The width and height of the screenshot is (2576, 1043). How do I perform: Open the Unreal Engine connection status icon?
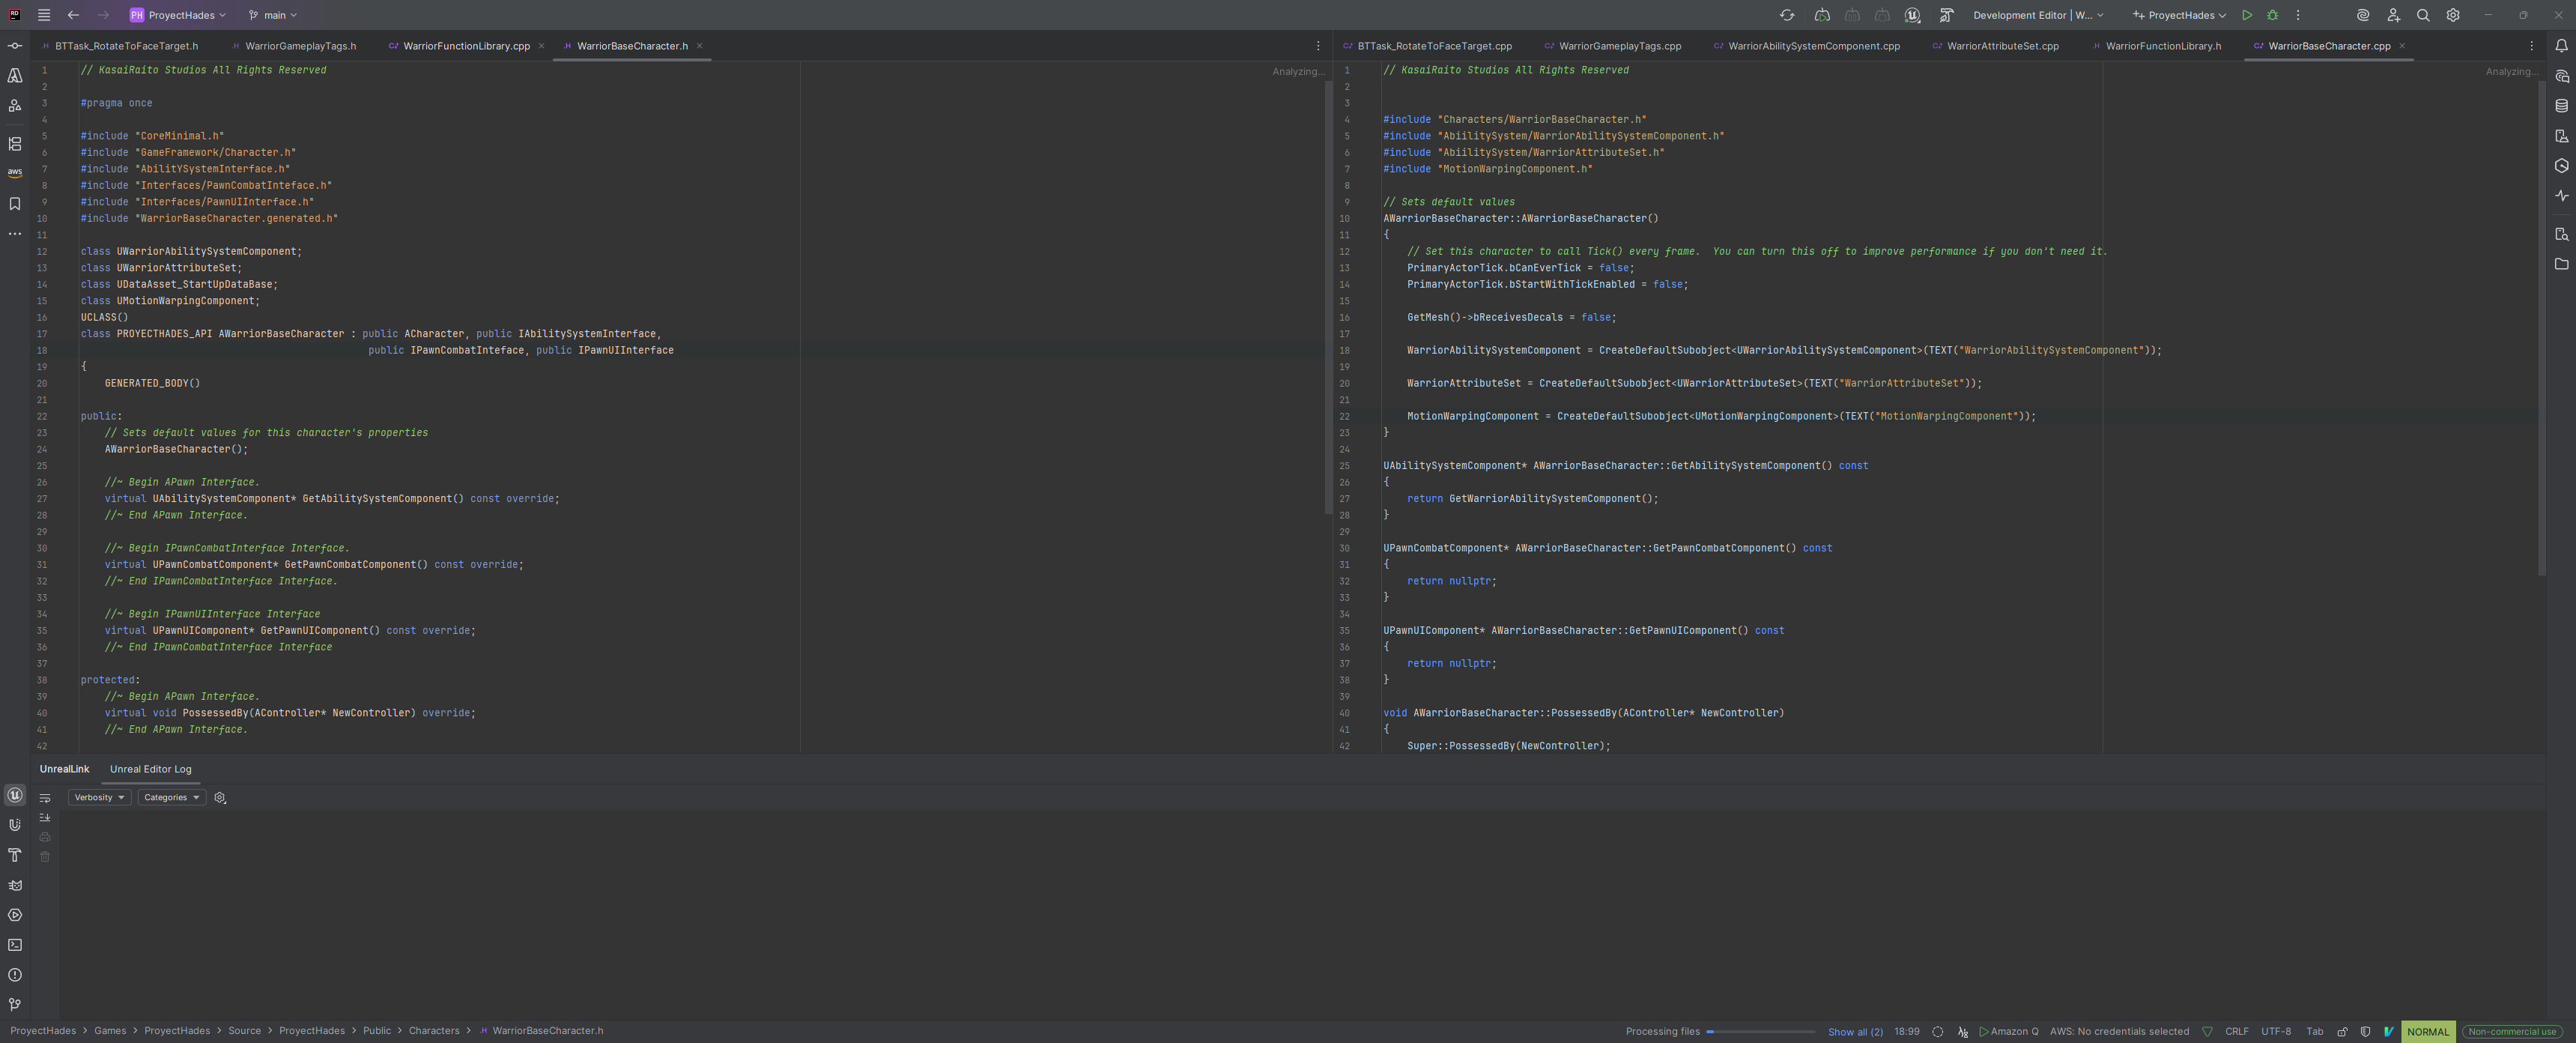[x=1912, y=15]
